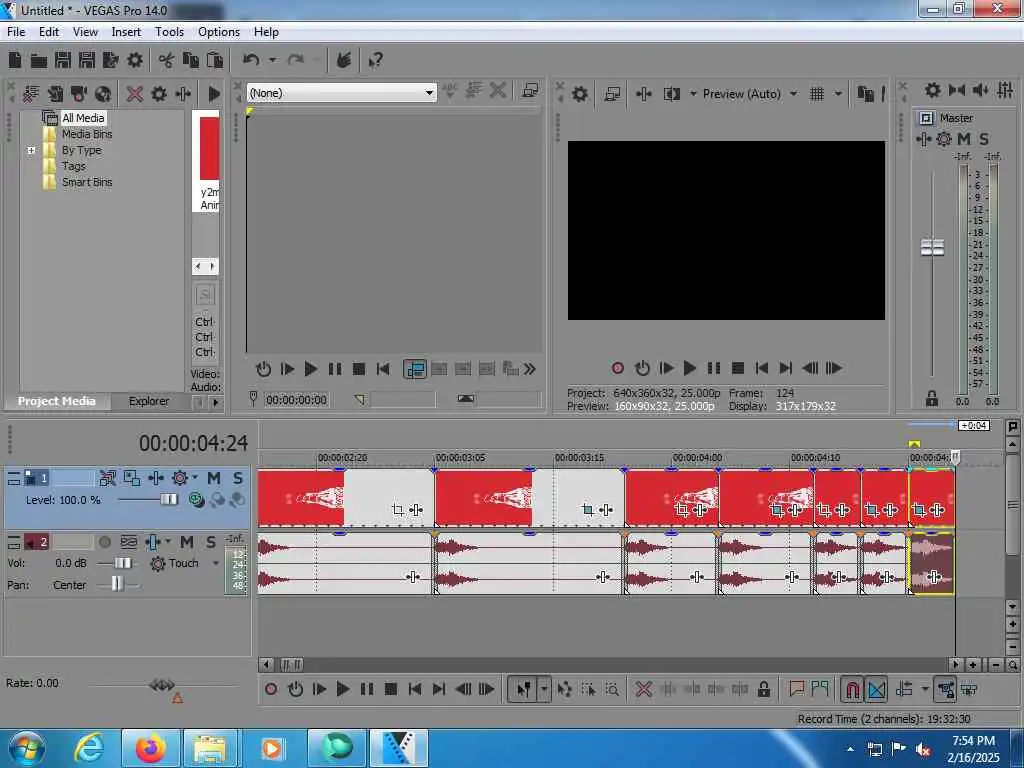Open a project with the folder icon
The image size is (1024, 768).
(x=39, y=61)
